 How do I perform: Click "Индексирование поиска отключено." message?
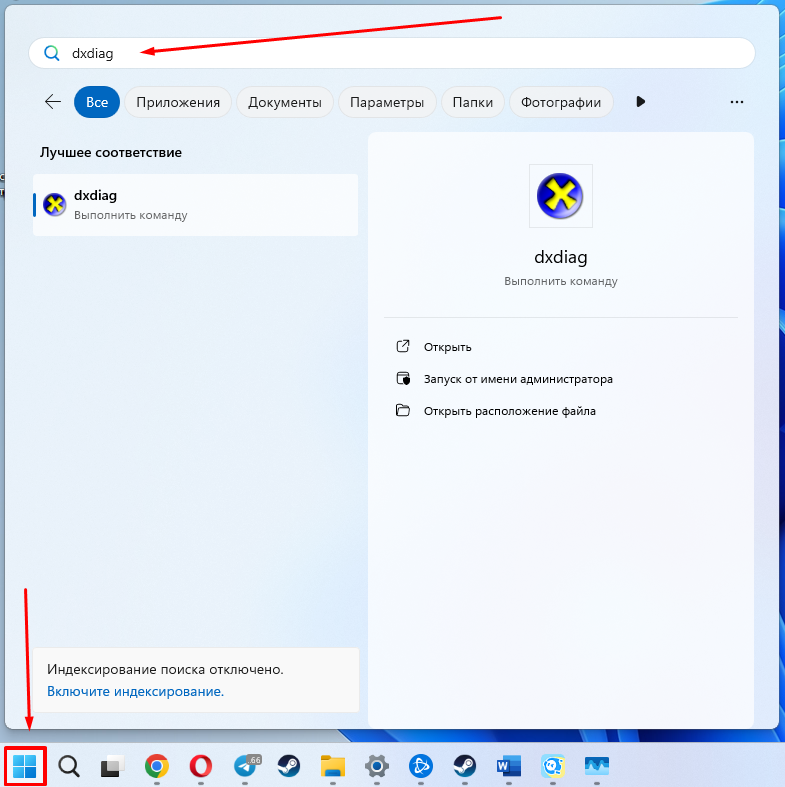(x=165, y=669)
